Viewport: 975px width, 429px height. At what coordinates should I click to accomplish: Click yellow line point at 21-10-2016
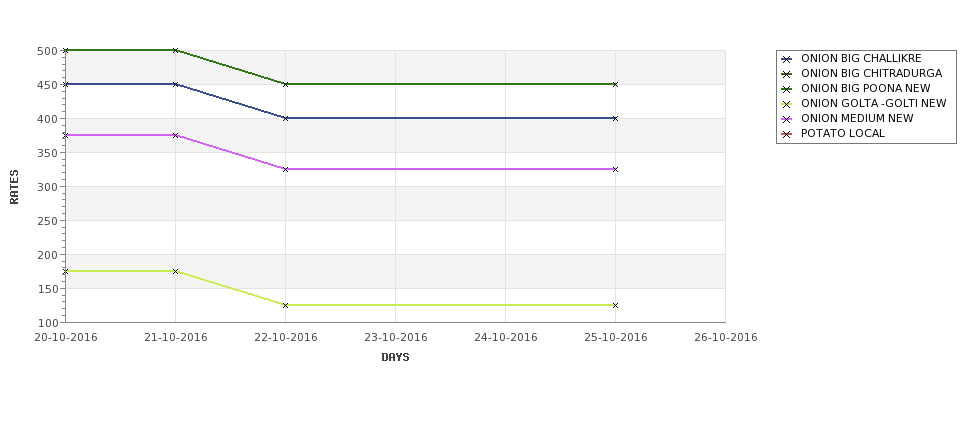[175, 271]
